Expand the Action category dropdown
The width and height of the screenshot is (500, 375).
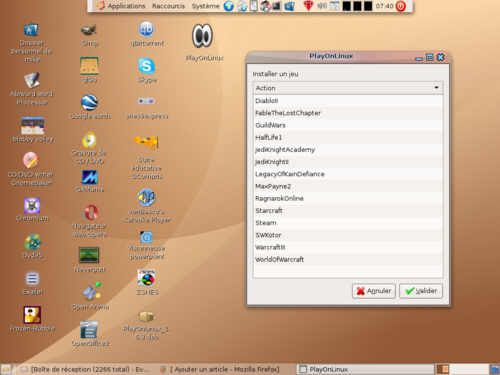click(x=348, y=88)
